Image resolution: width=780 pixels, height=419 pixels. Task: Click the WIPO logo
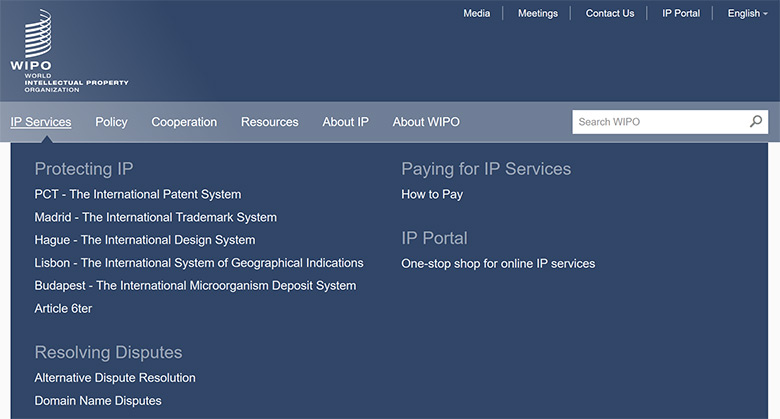69,50
